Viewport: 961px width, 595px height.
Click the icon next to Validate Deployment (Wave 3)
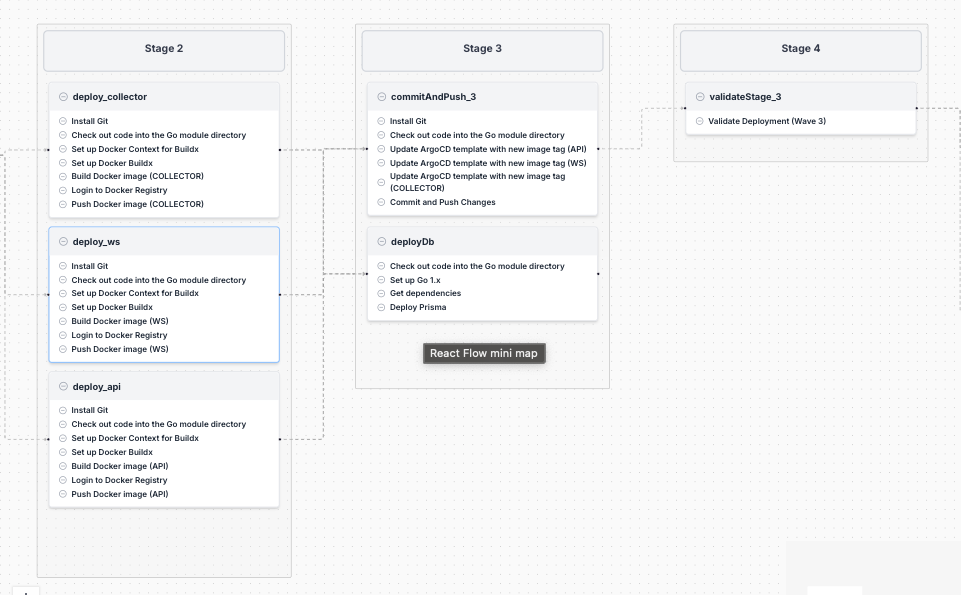[700, 121]
